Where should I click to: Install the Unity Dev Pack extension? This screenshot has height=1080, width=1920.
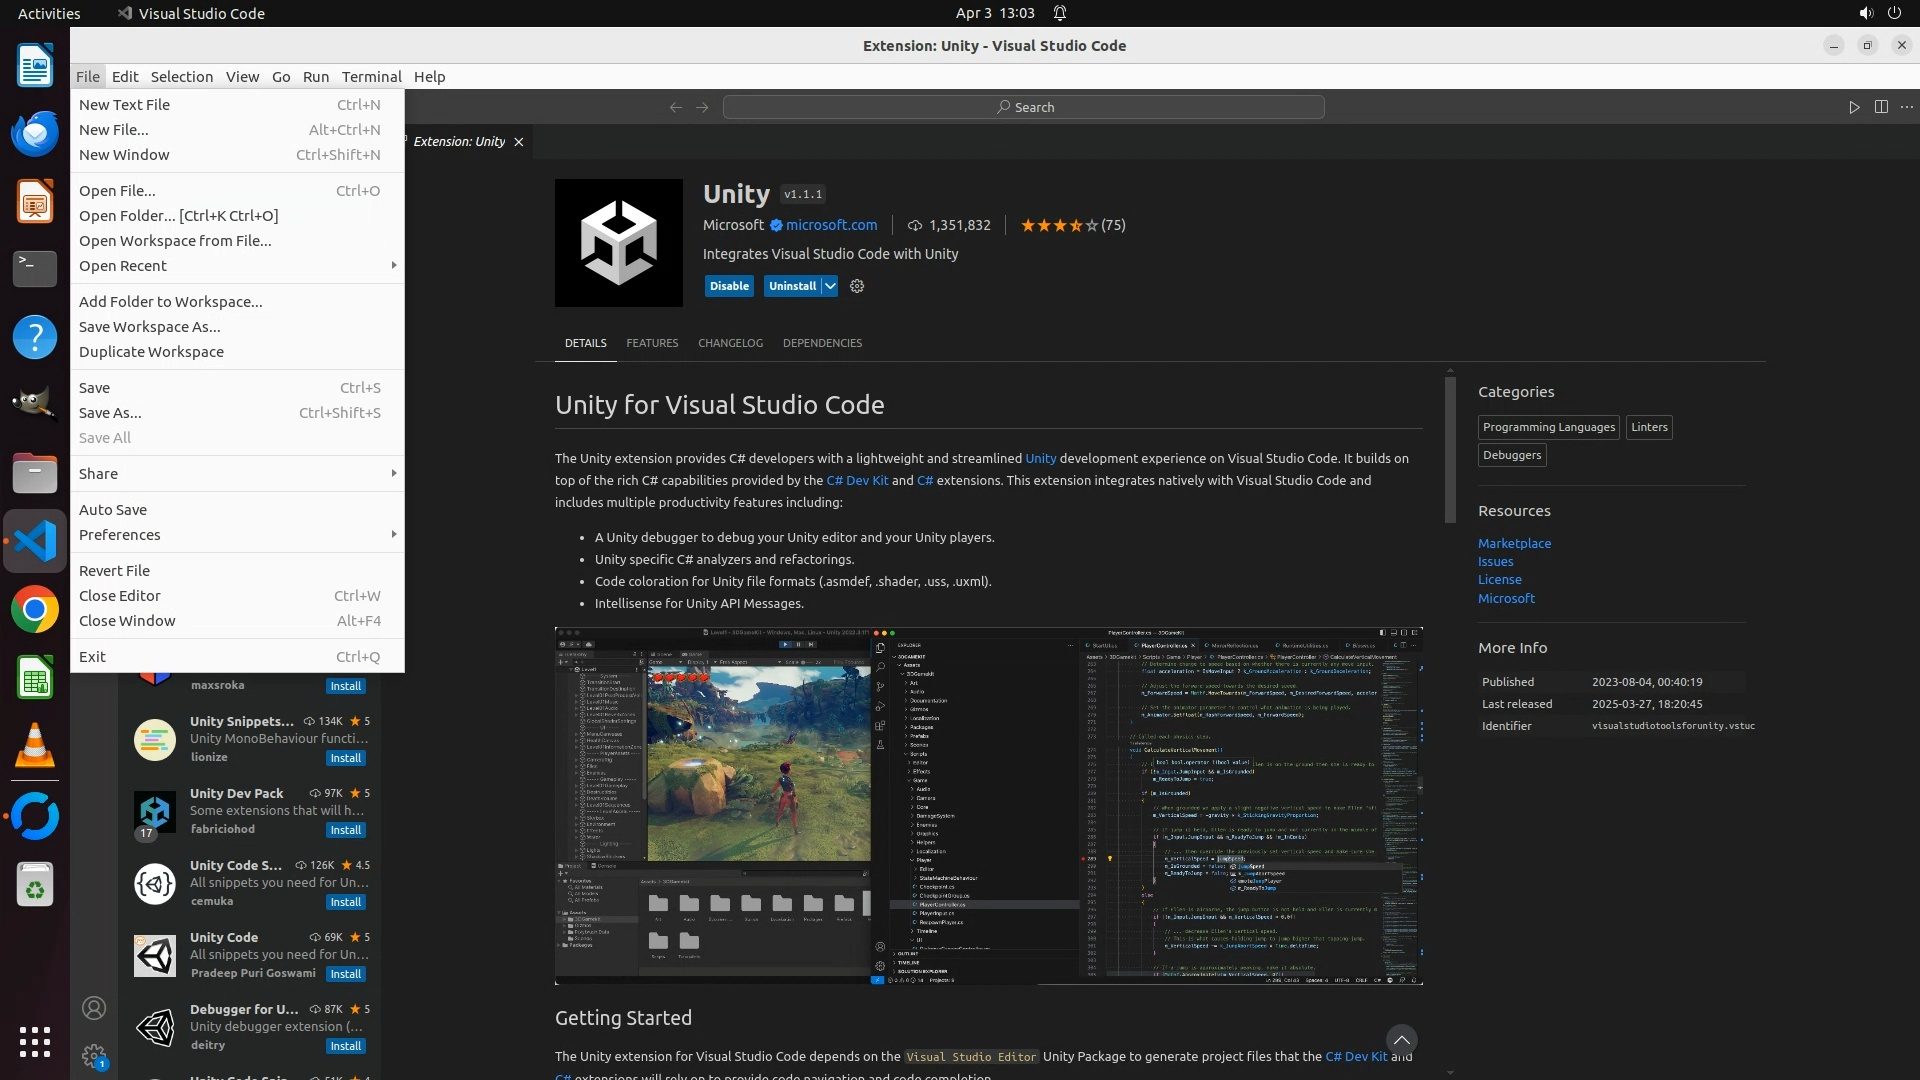pyautogui.click(x=346, y=830)
